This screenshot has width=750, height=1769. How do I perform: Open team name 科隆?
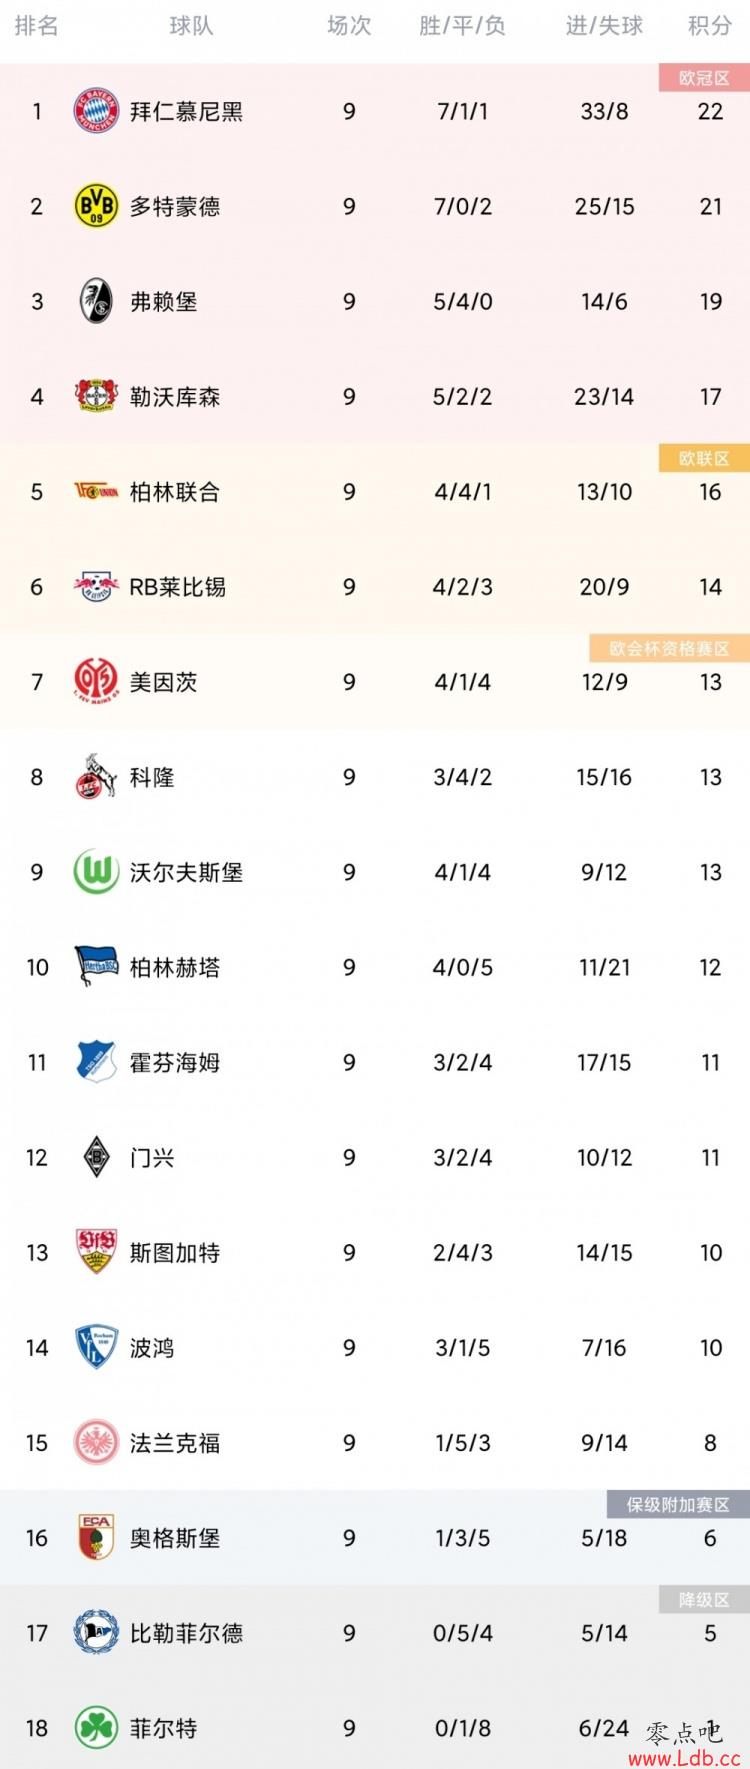tap(152, 777)
